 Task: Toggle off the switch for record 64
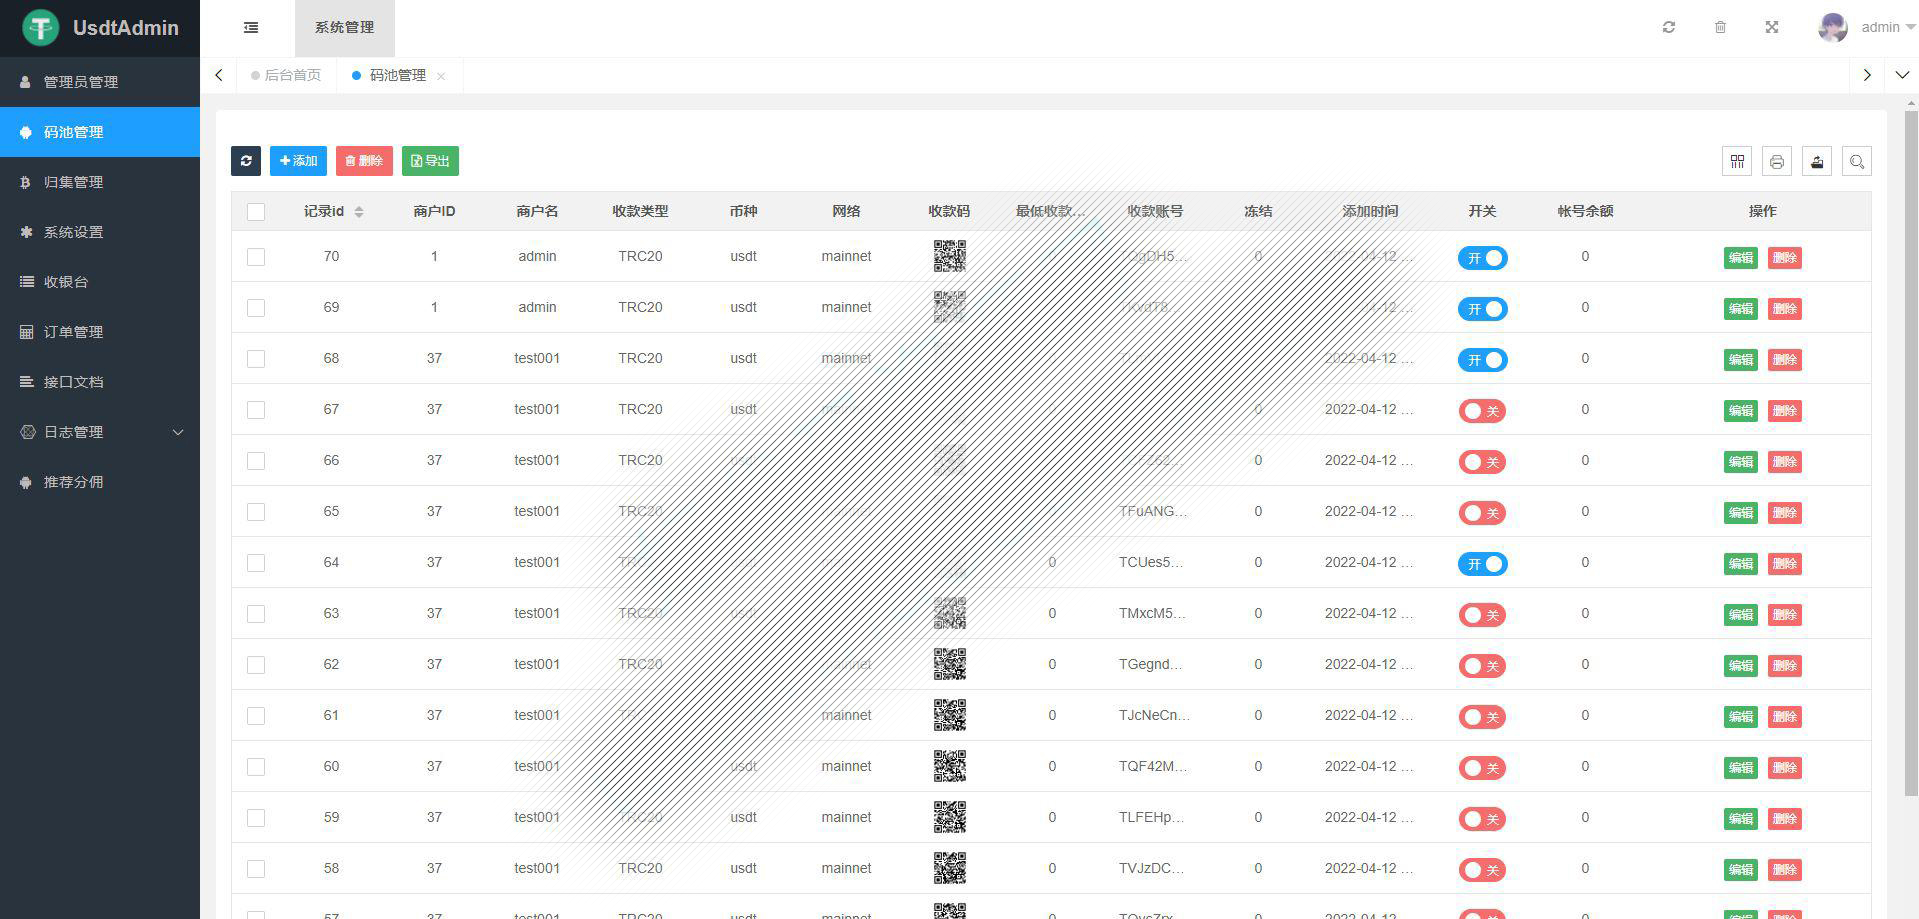[1482, 564]
